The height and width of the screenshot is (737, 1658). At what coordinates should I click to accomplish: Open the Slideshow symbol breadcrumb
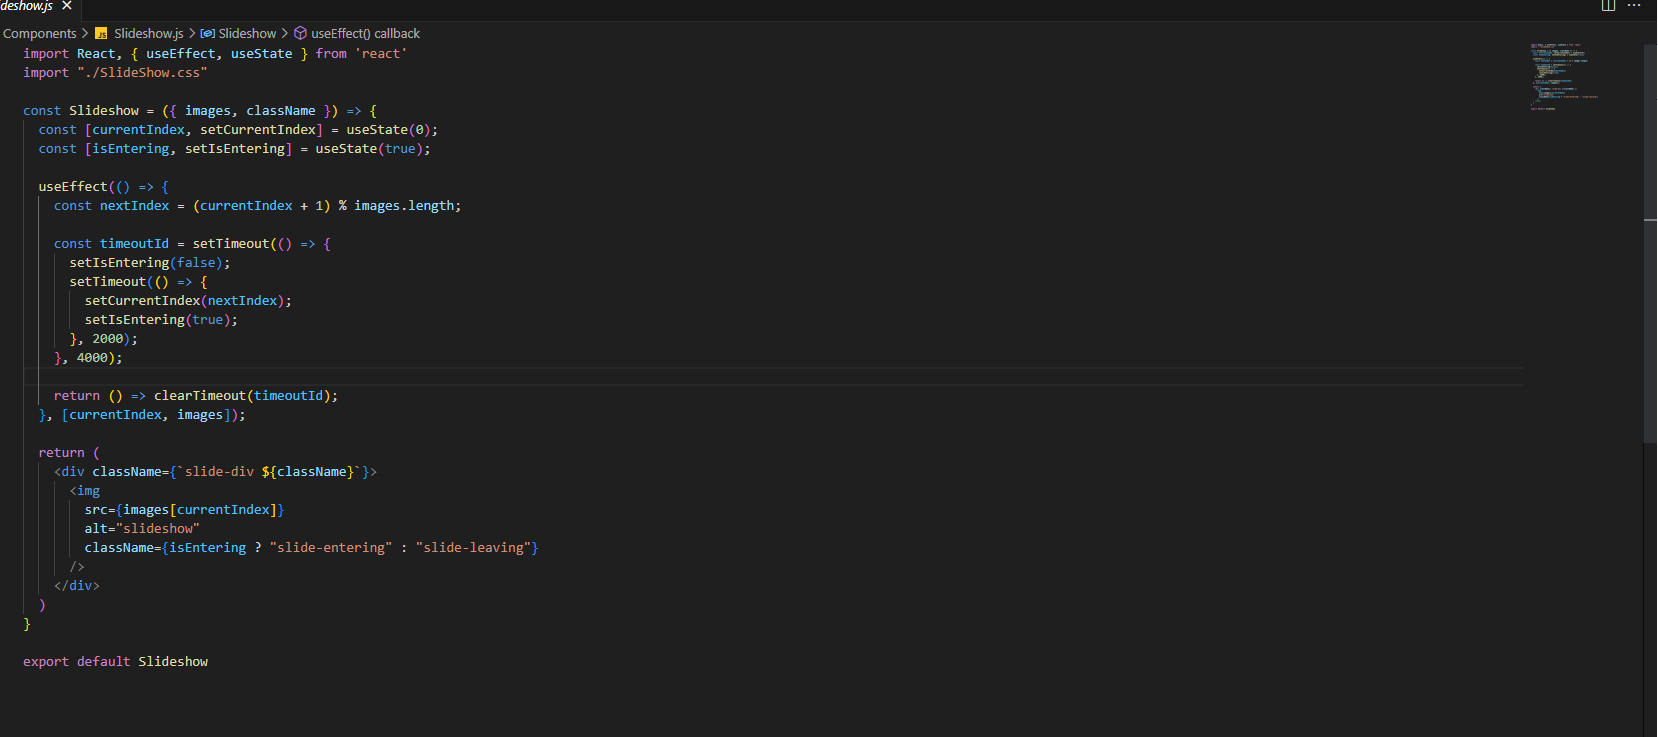pos(247,34)
